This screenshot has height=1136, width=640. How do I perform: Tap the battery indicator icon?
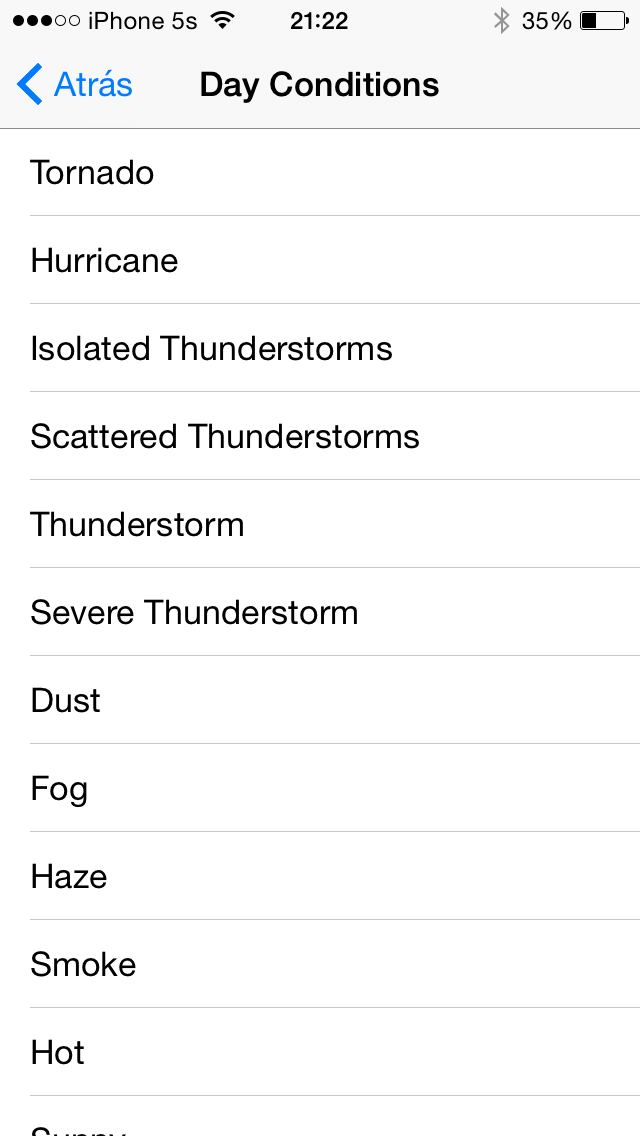[605, 21]
